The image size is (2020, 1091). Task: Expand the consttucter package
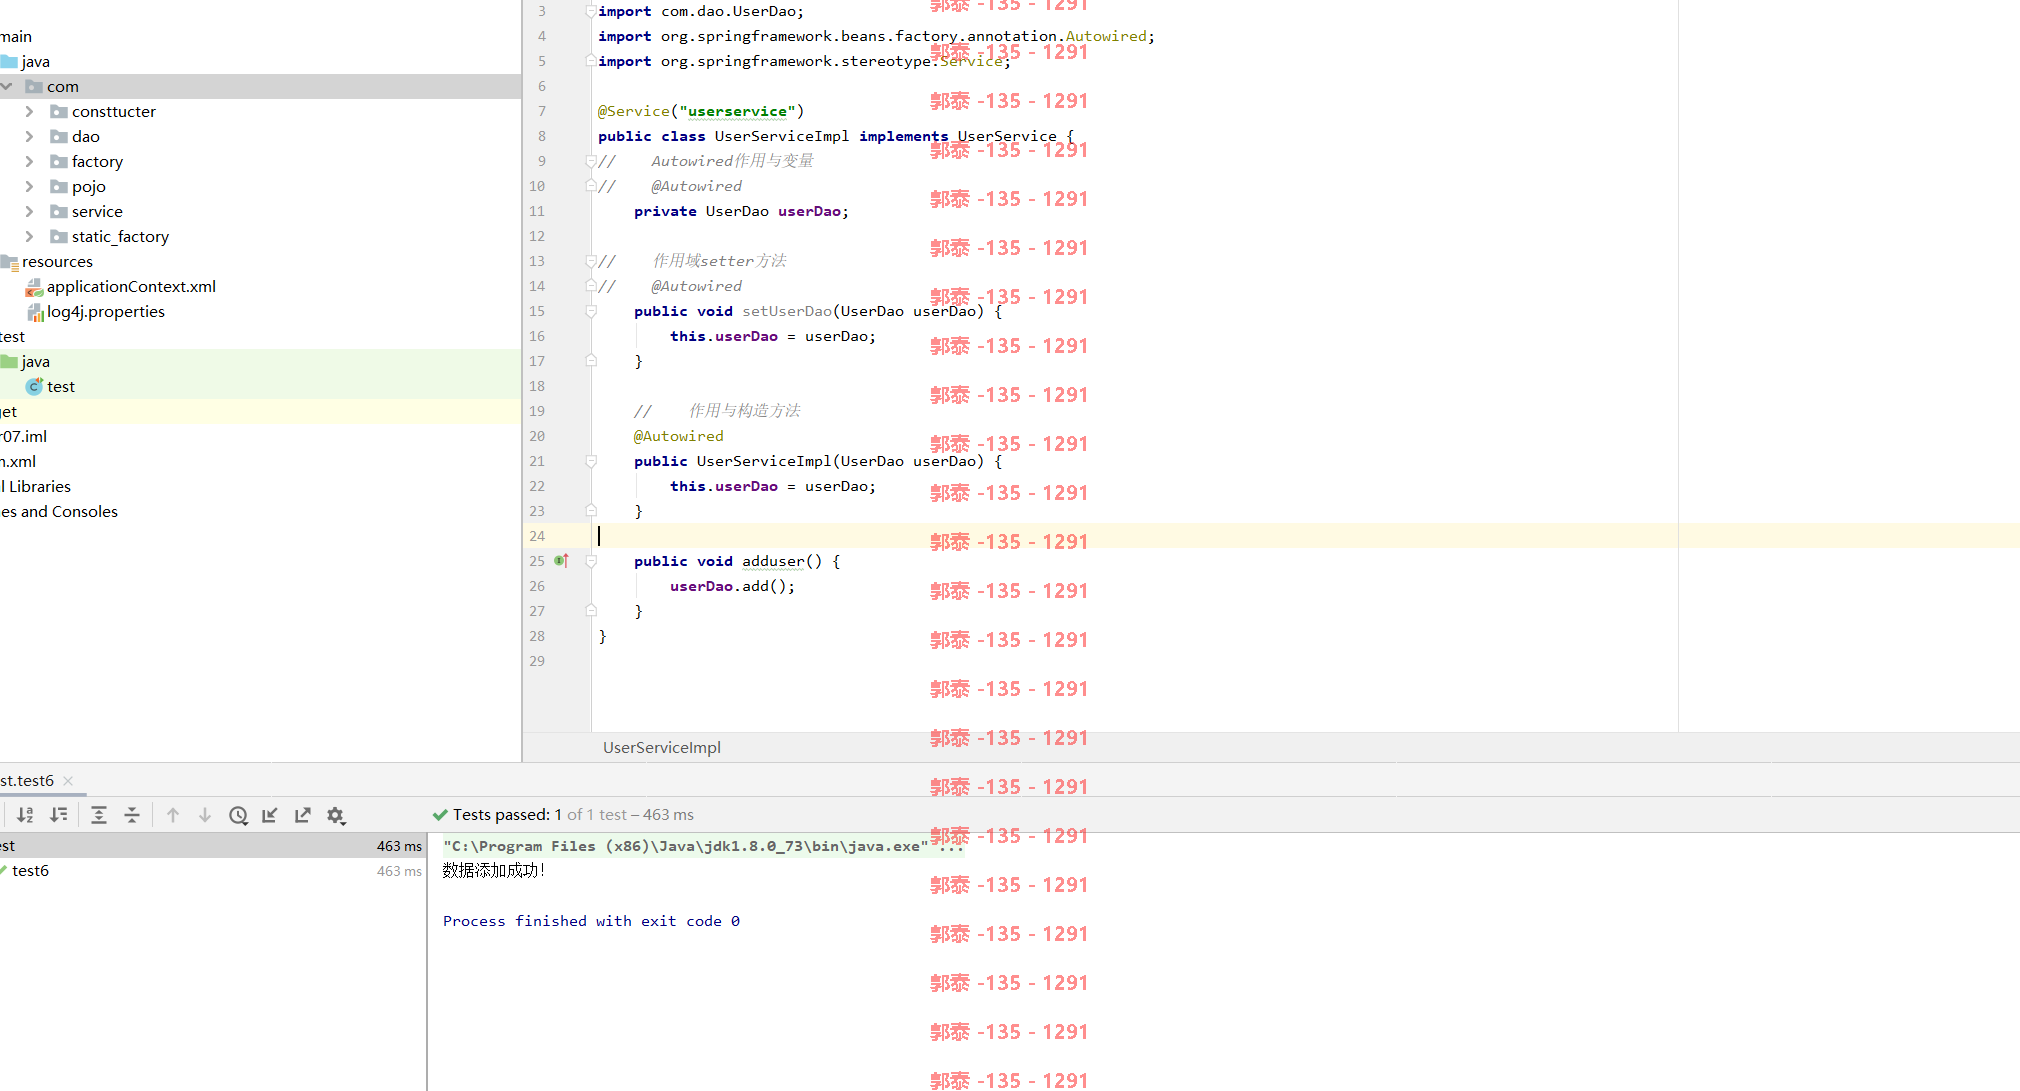point(29,111)
